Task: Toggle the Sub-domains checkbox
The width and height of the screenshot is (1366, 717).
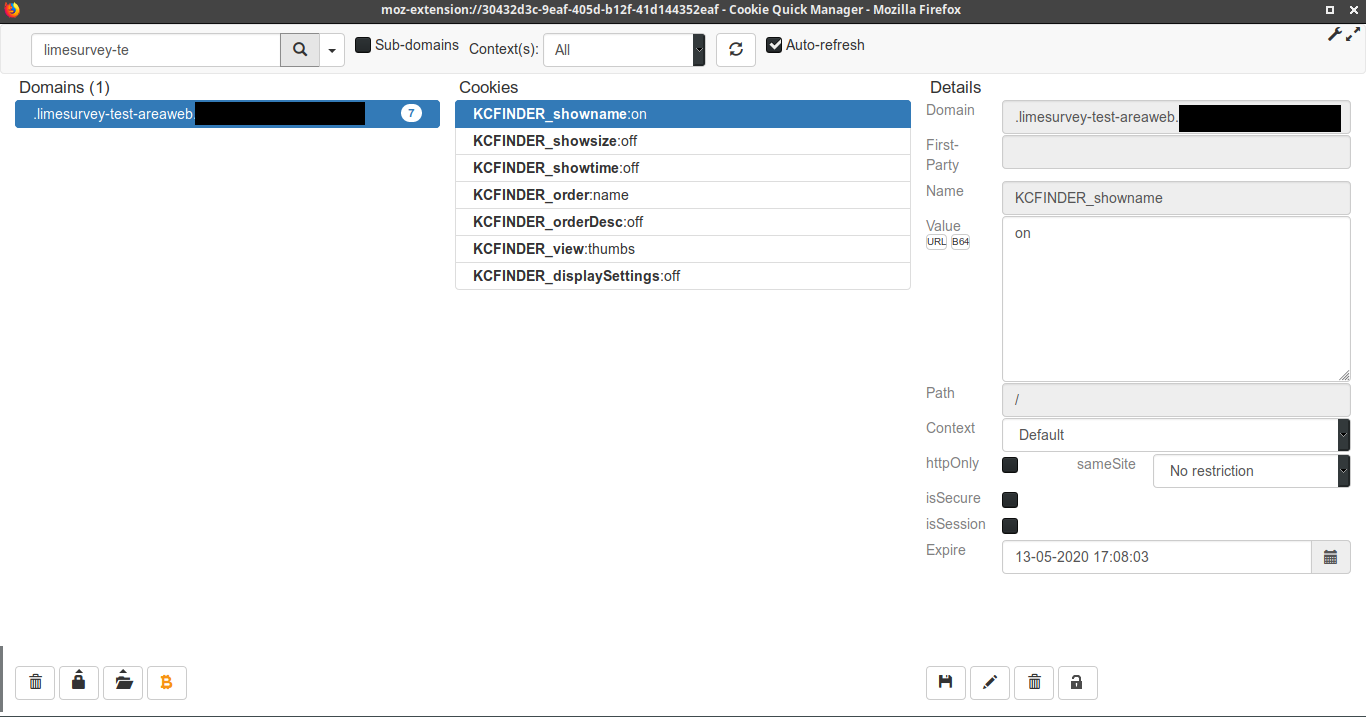Action: click(x=363, y=45)
